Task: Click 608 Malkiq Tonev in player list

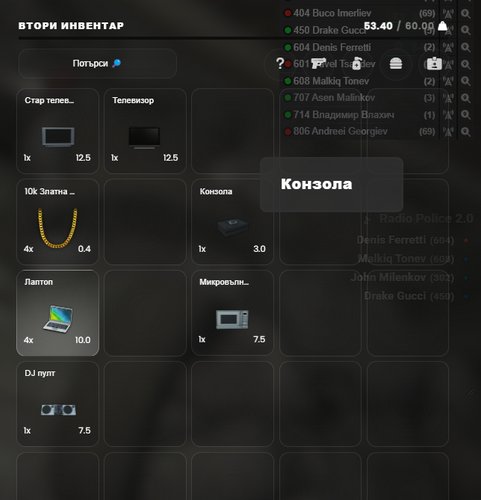Action: 331,81
